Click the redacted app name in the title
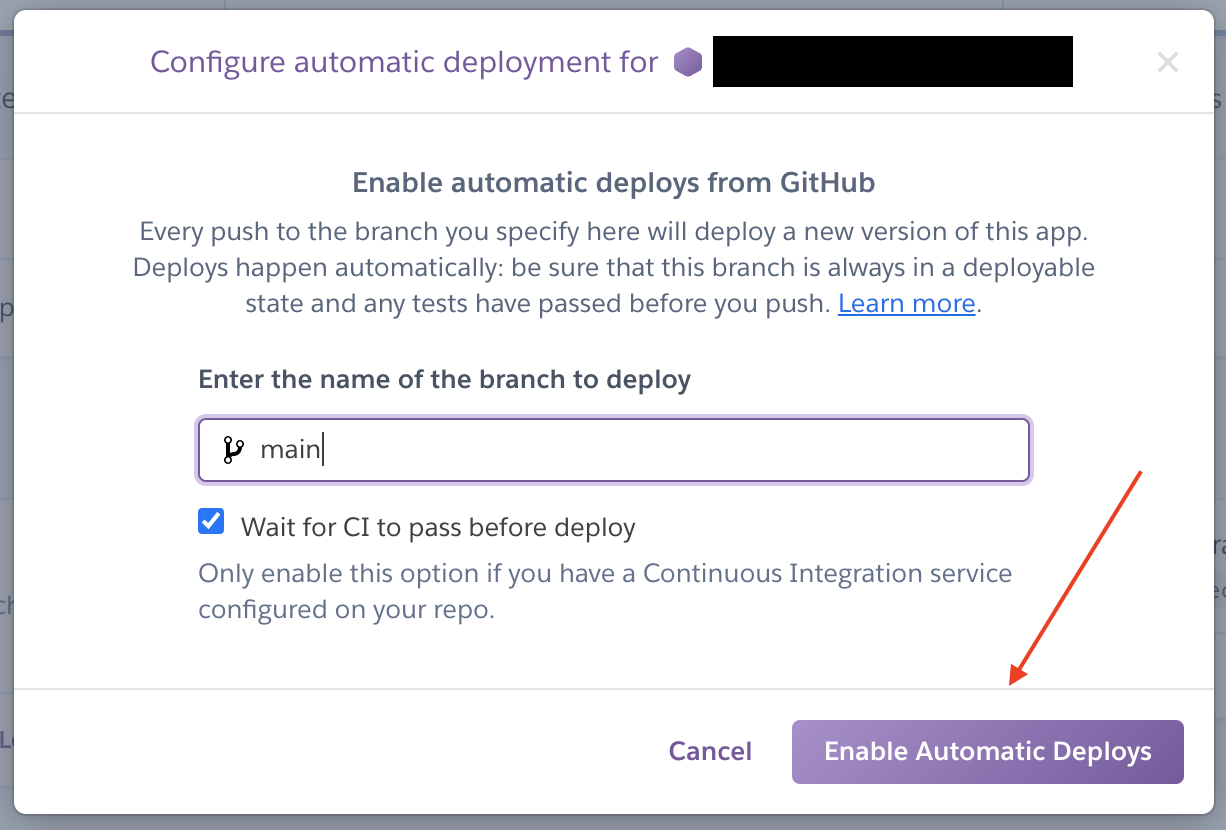The width and height of the screenshot is (1226, 830). [892, 61]
